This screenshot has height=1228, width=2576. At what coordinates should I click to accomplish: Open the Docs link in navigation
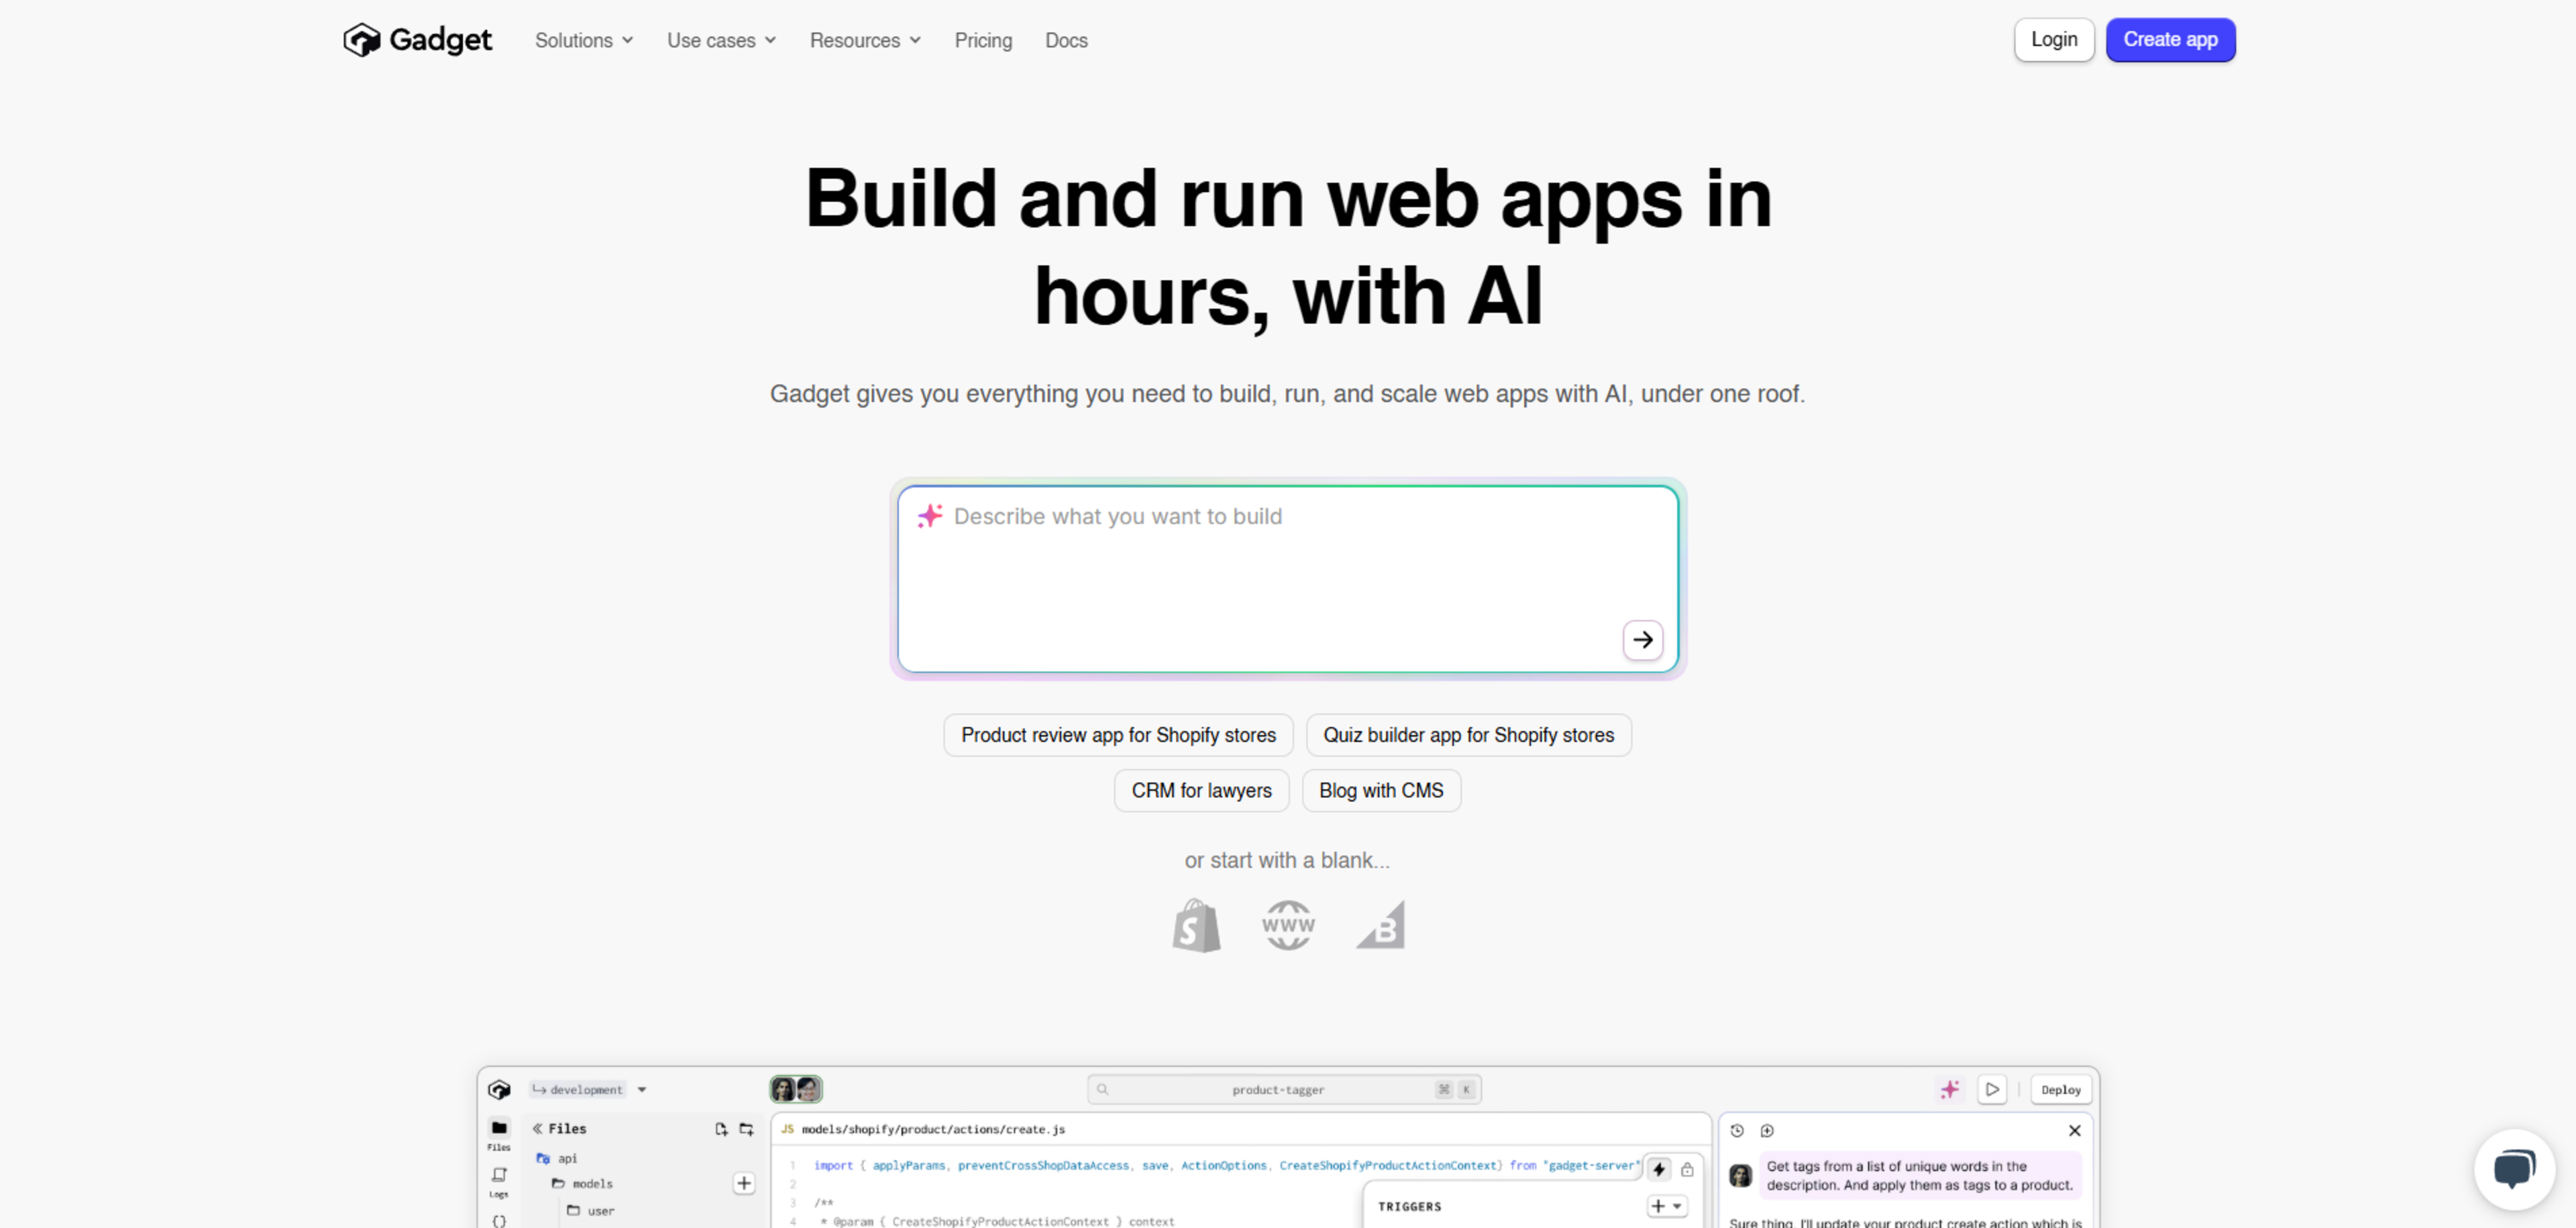1066,40
